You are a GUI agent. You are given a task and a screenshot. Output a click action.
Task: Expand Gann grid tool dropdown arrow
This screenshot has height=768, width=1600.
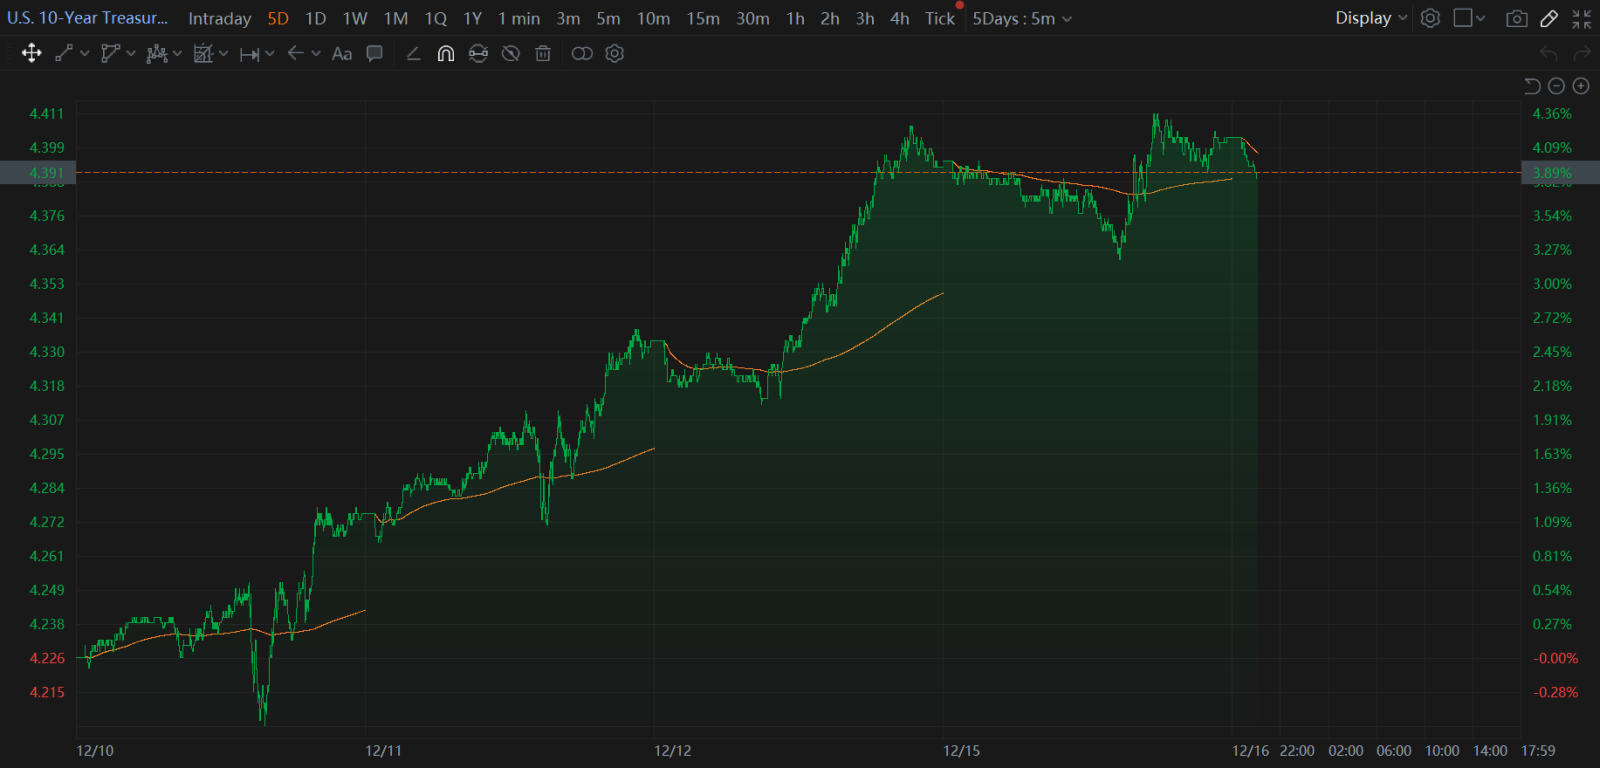[x=223, y=53]
